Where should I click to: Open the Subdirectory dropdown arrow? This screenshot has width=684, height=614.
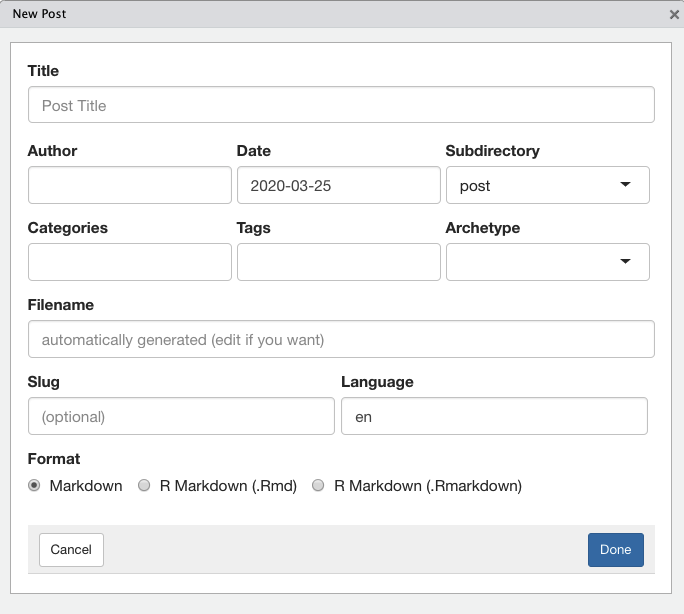pos(625,184)
